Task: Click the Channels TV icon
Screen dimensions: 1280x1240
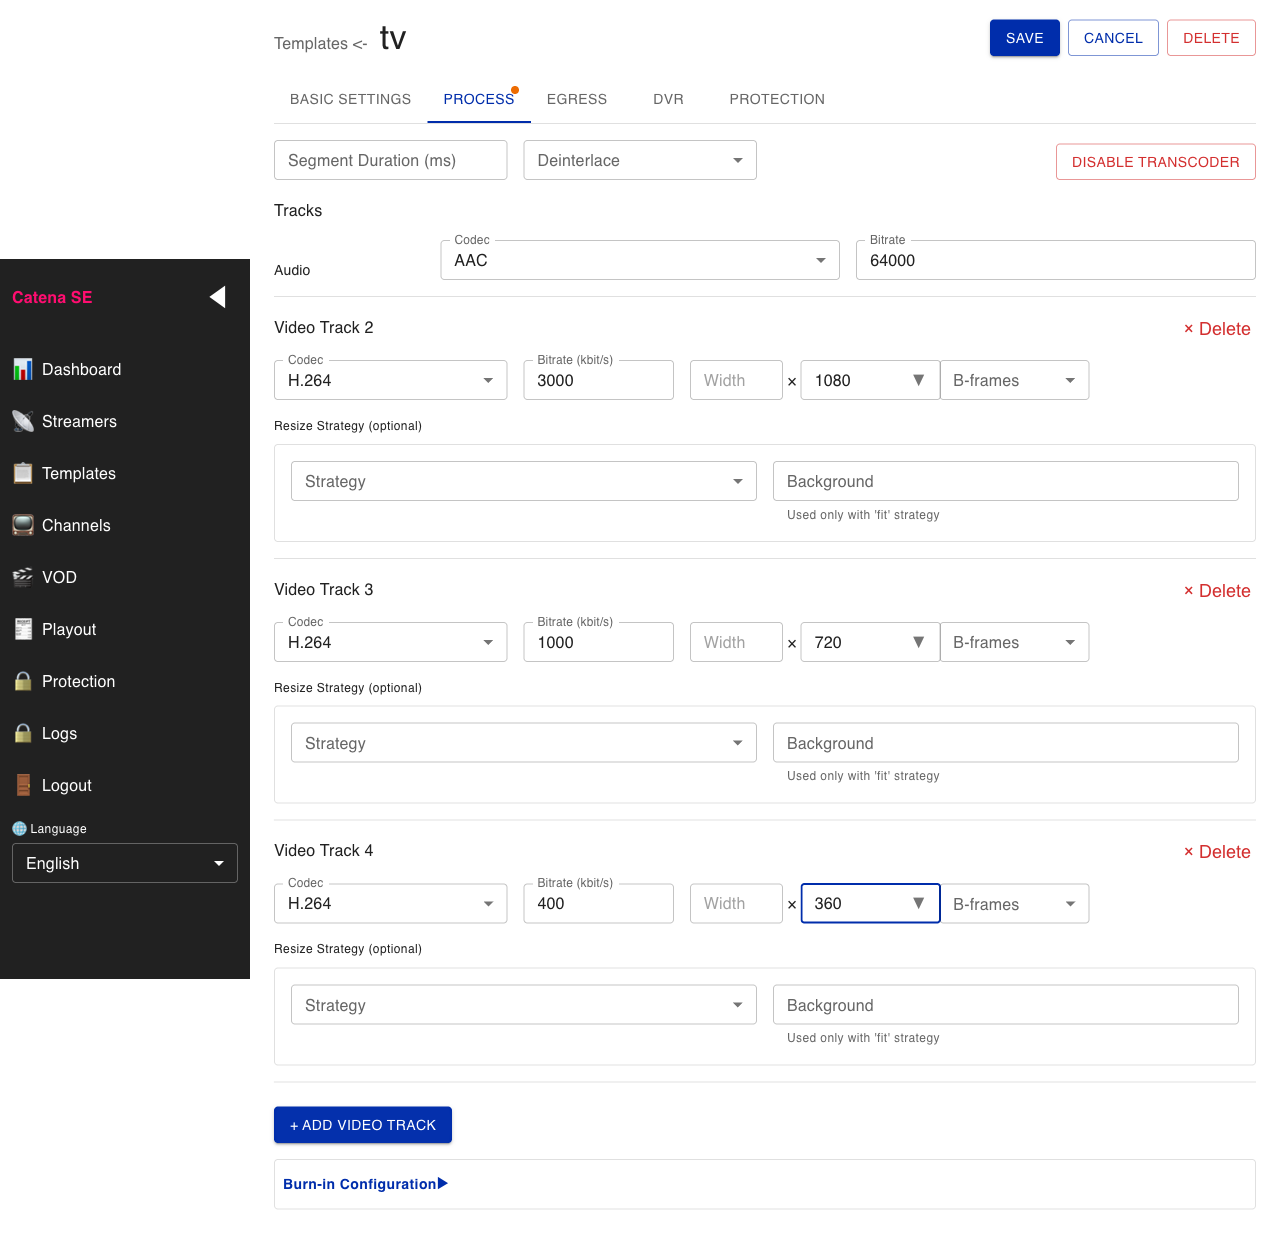Action: pyautogui.click(x=22, y=525)
